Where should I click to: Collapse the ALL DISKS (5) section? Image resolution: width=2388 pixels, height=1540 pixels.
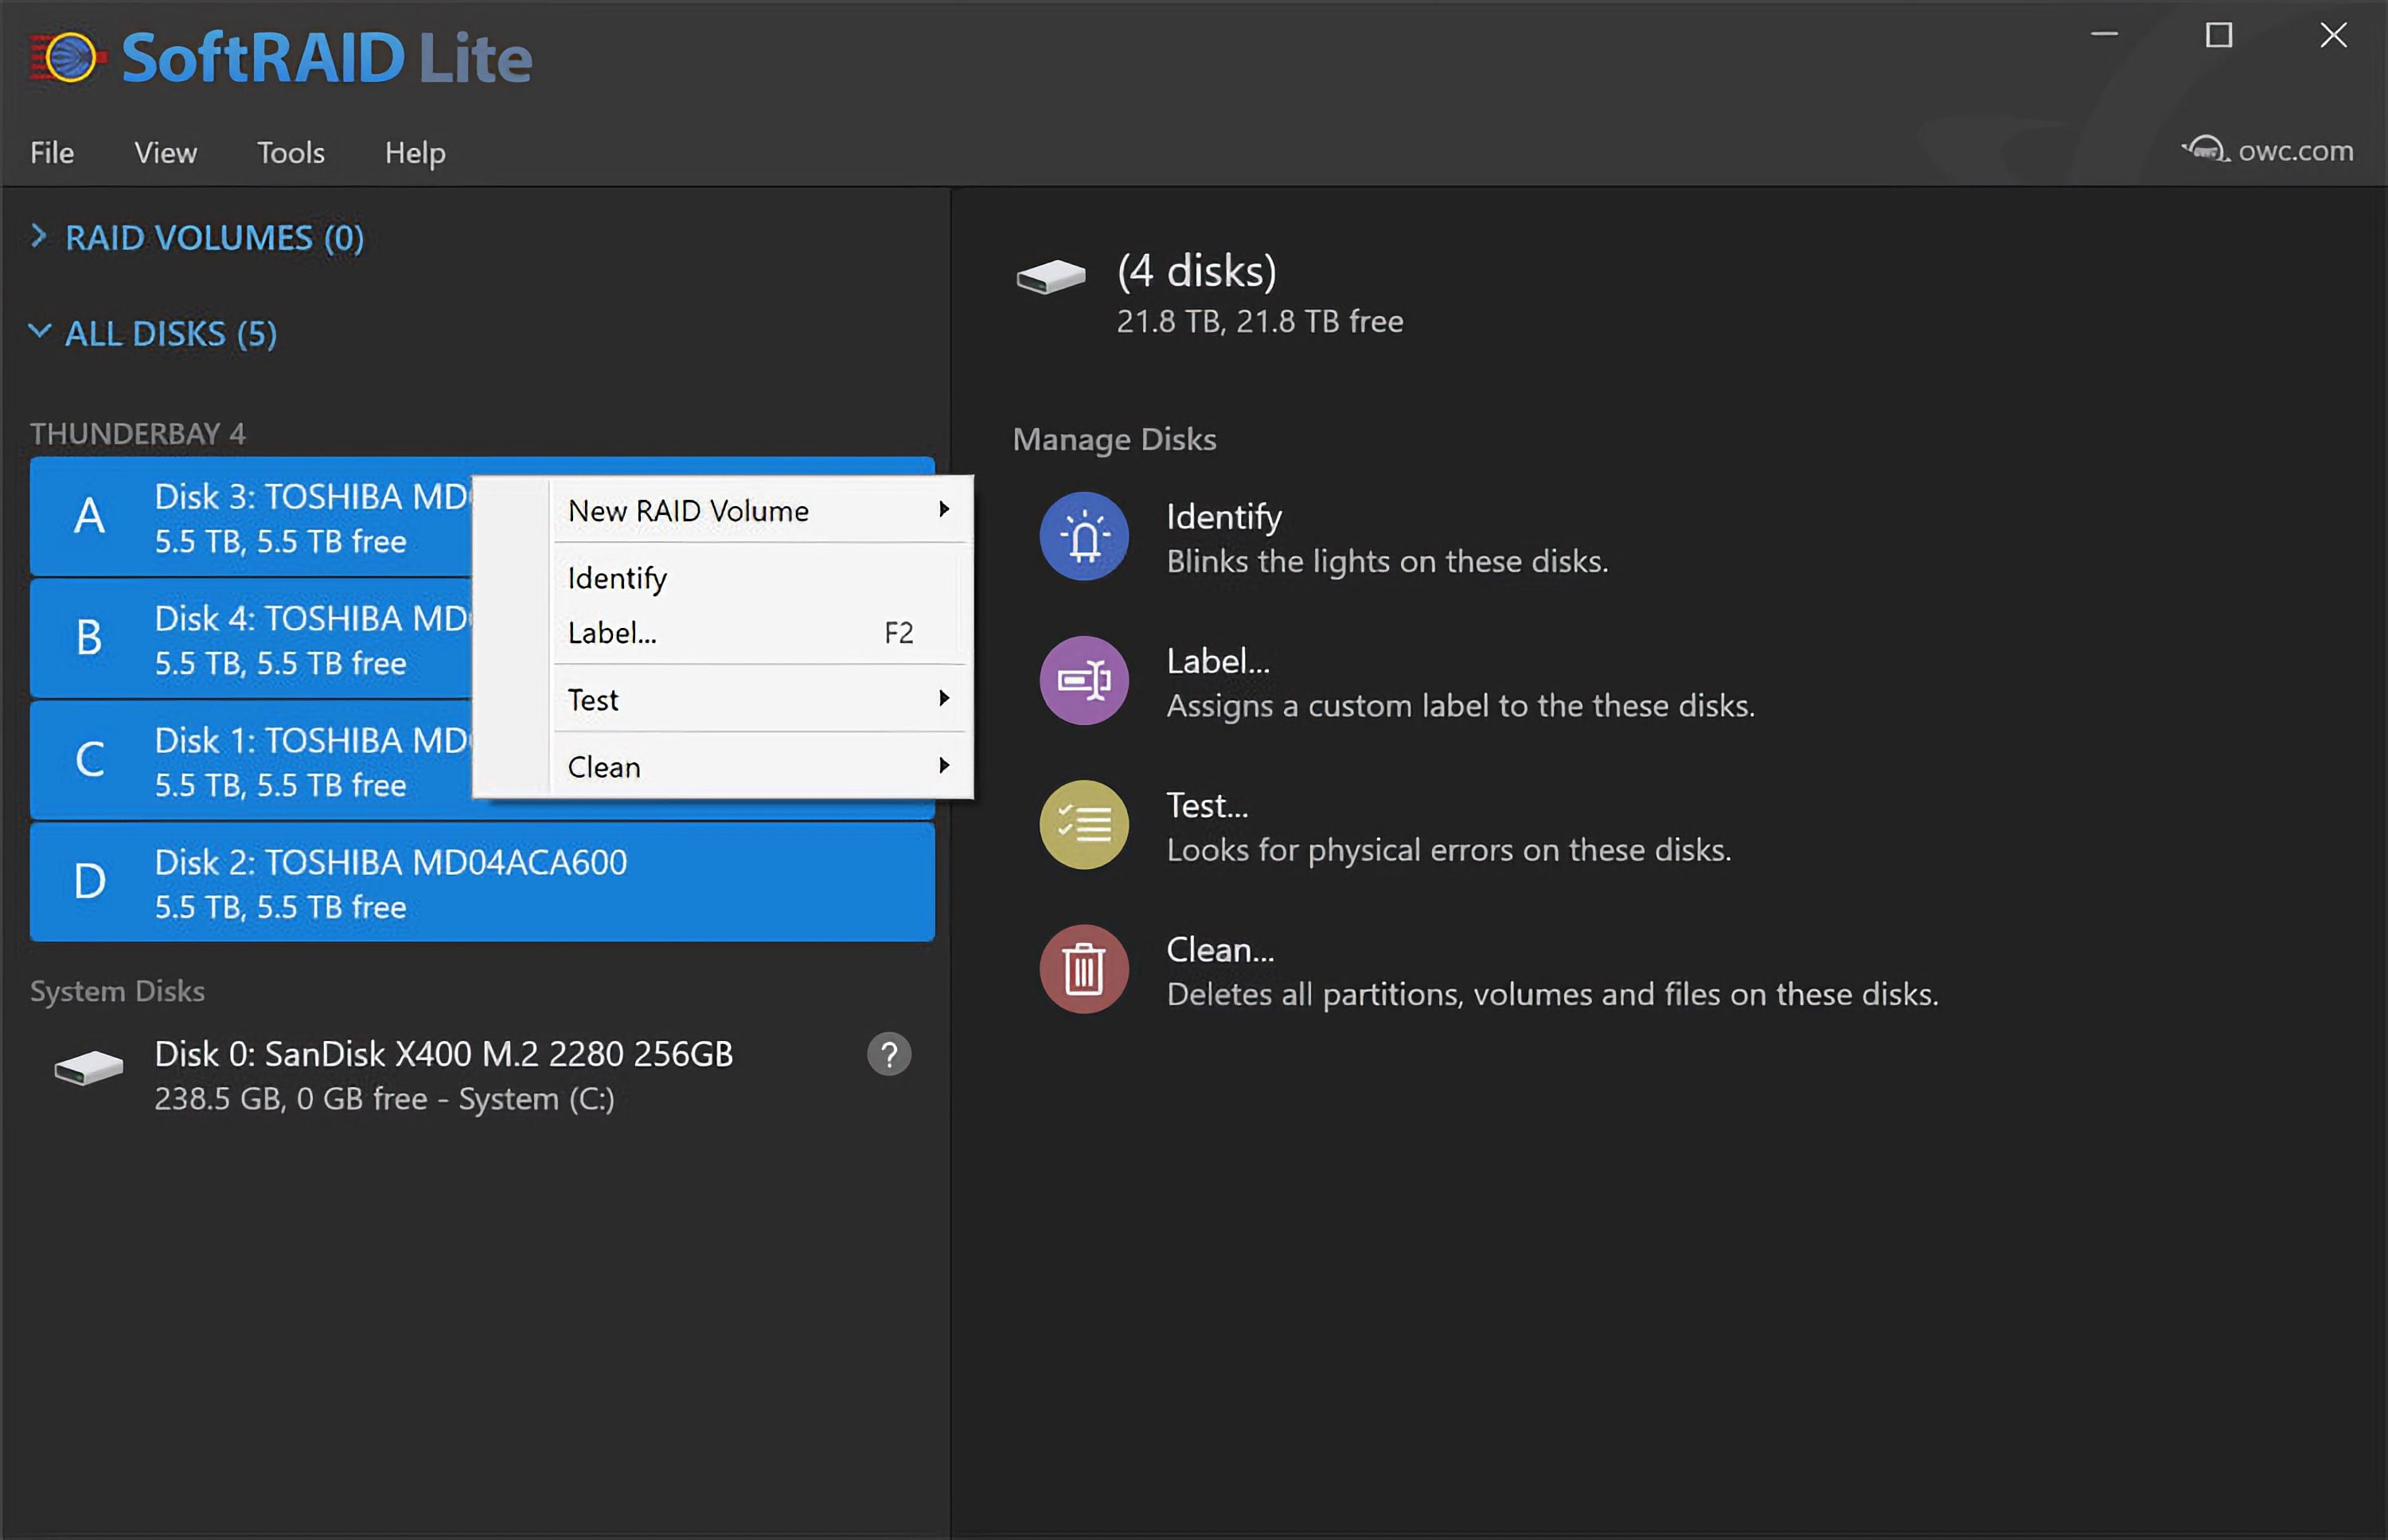(x=39, y=331)
